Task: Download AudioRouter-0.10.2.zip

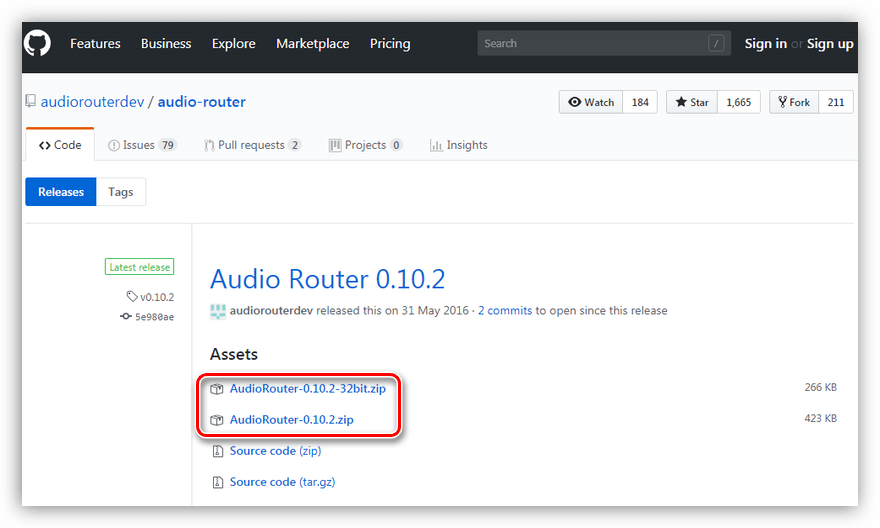Action: tap(291, 420)
